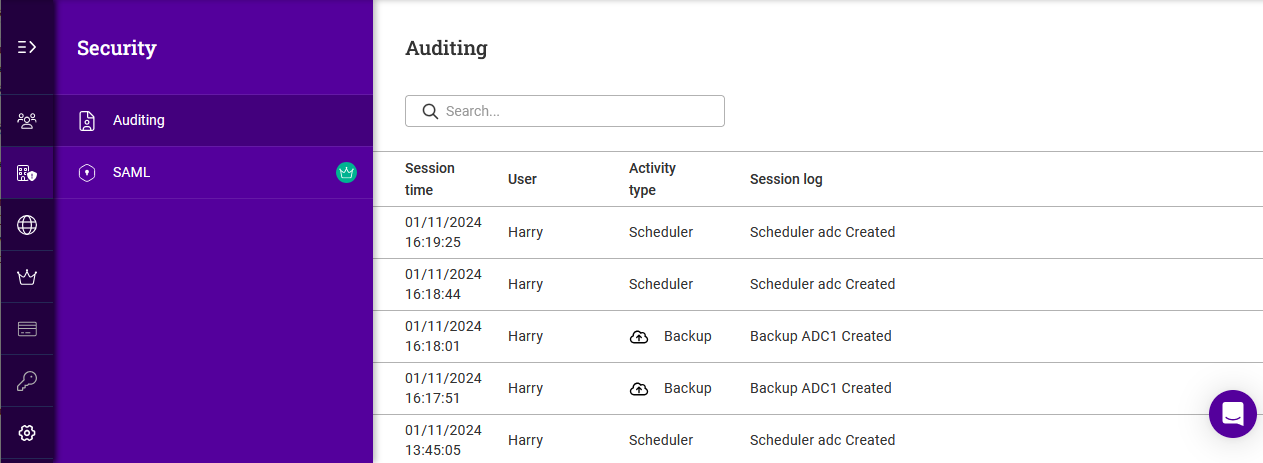The image size is (1263, 463).
Task: Click user Harry in the 16:18:01 row
Action: coord(525,336)
